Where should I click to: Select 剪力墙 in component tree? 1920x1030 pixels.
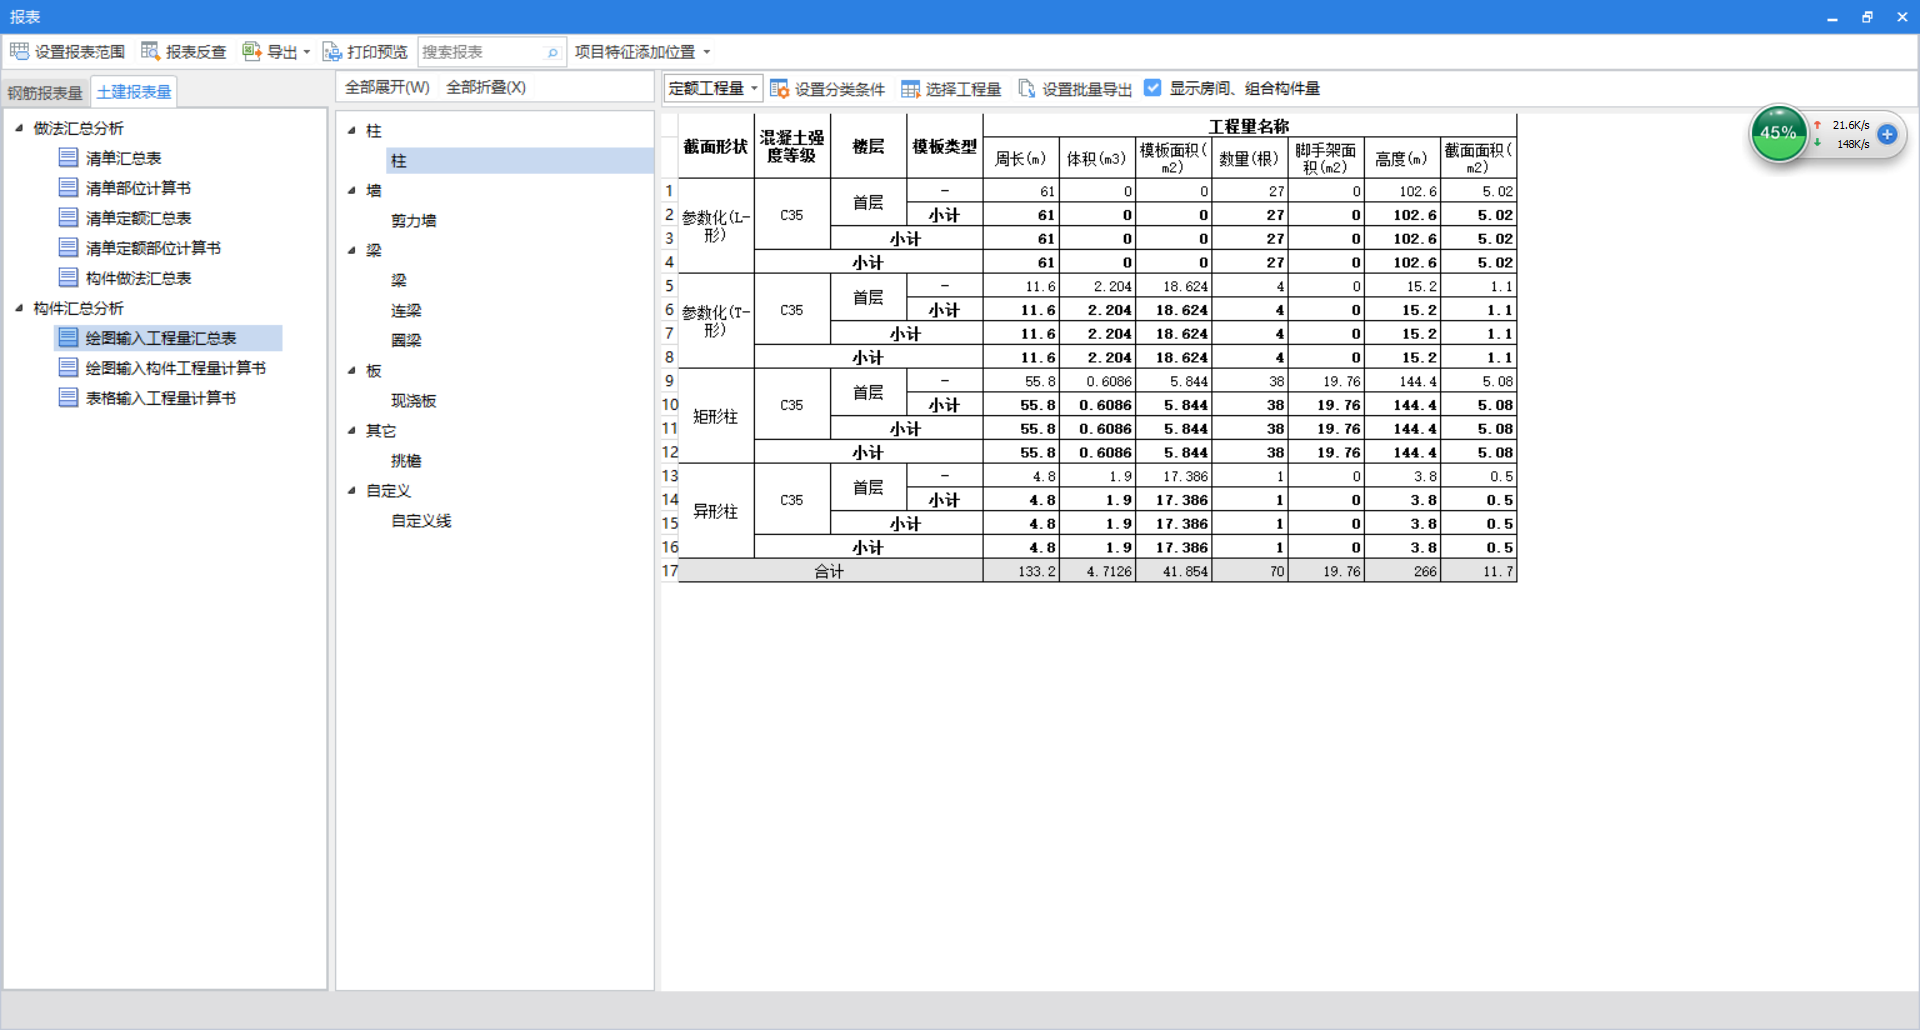coord(413,220)
